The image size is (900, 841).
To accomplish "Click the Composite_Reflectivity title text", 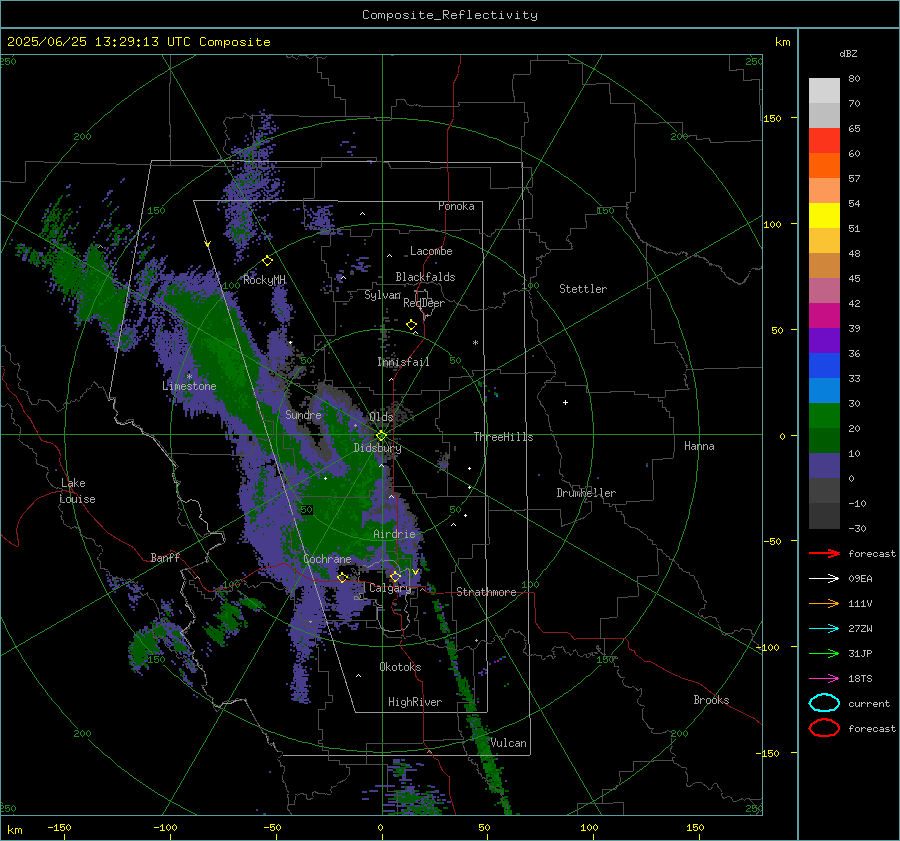I will (450, 15).
